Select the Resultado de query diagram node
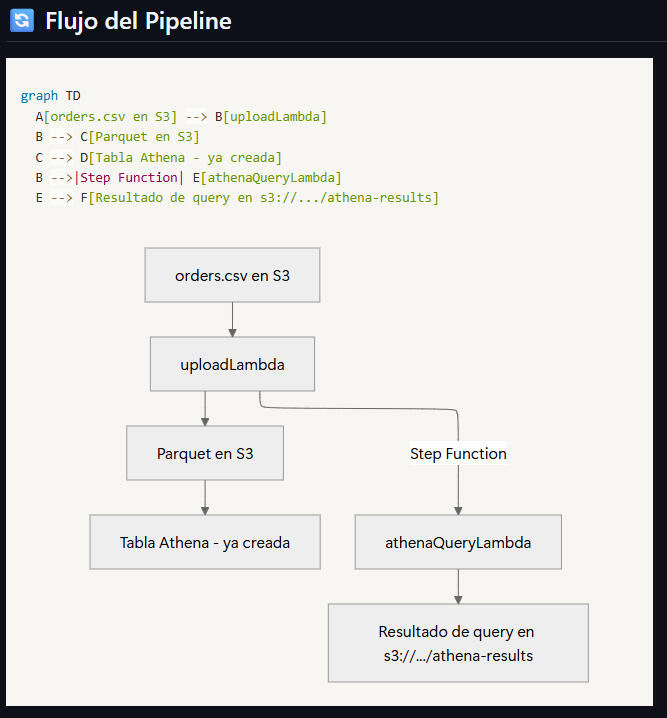Screen dimensions: 667x718 tap(458, 643)
